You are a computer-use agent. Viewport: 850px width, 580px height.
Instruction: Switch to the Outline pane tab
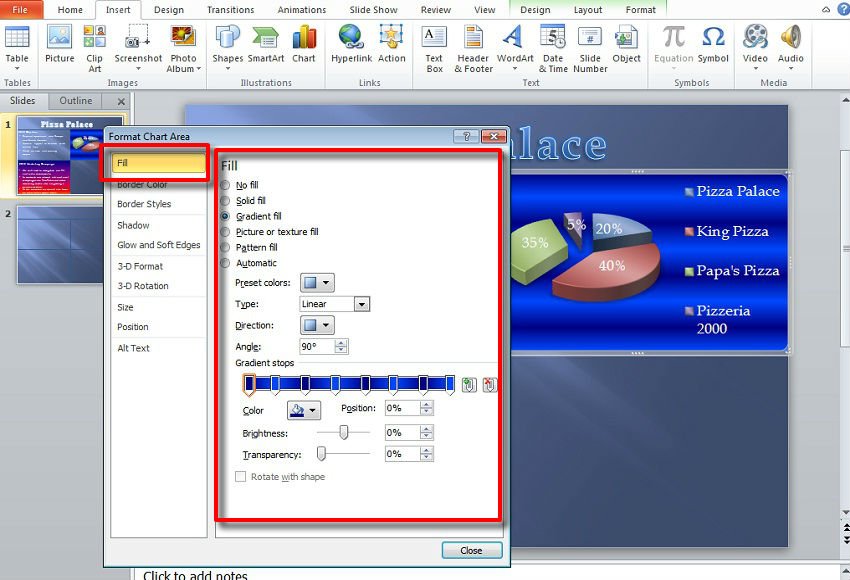[x=76, y=101]
